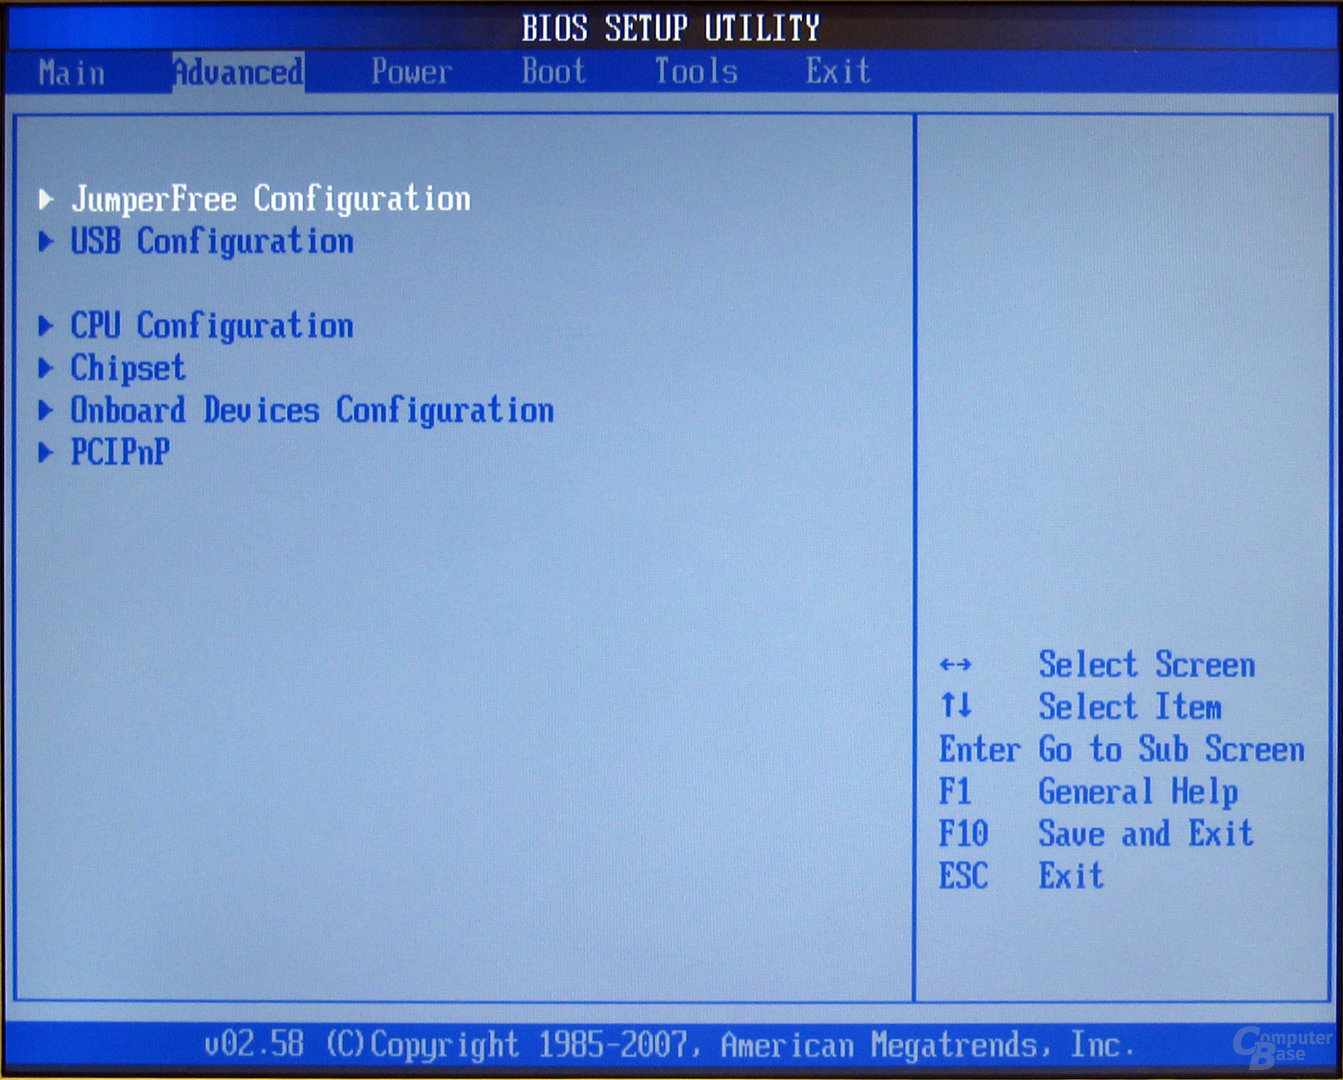1343x1080 pixels.
Task: Click the arrow beside JumperFree Configuration
Action: (x=45, y=199)
